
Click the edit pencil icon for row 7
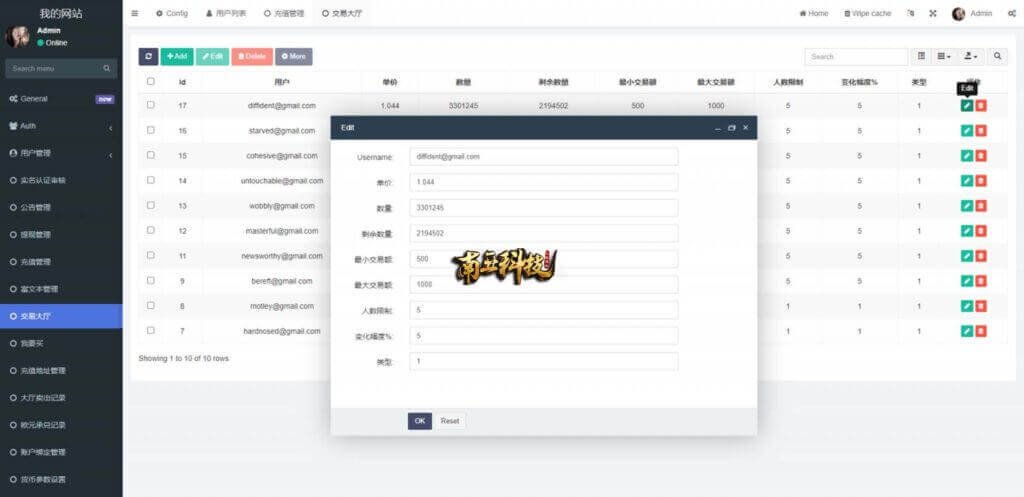pos(966,331)
